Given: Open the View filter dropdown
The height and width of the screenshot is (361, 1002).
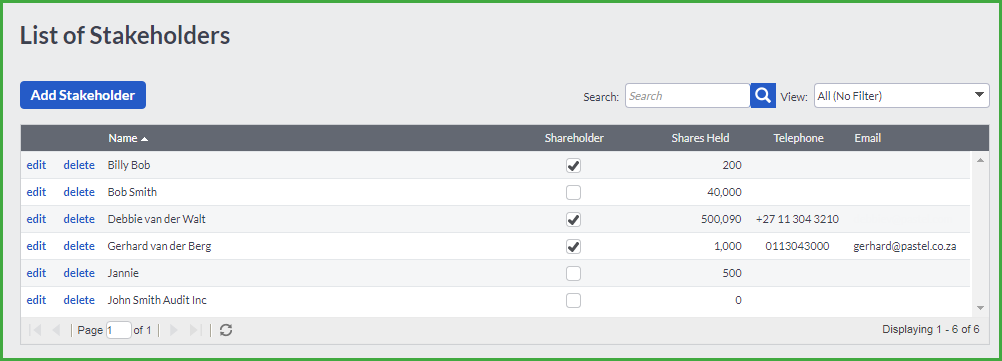Looking at the screenshot, I should tap(902, 96).
